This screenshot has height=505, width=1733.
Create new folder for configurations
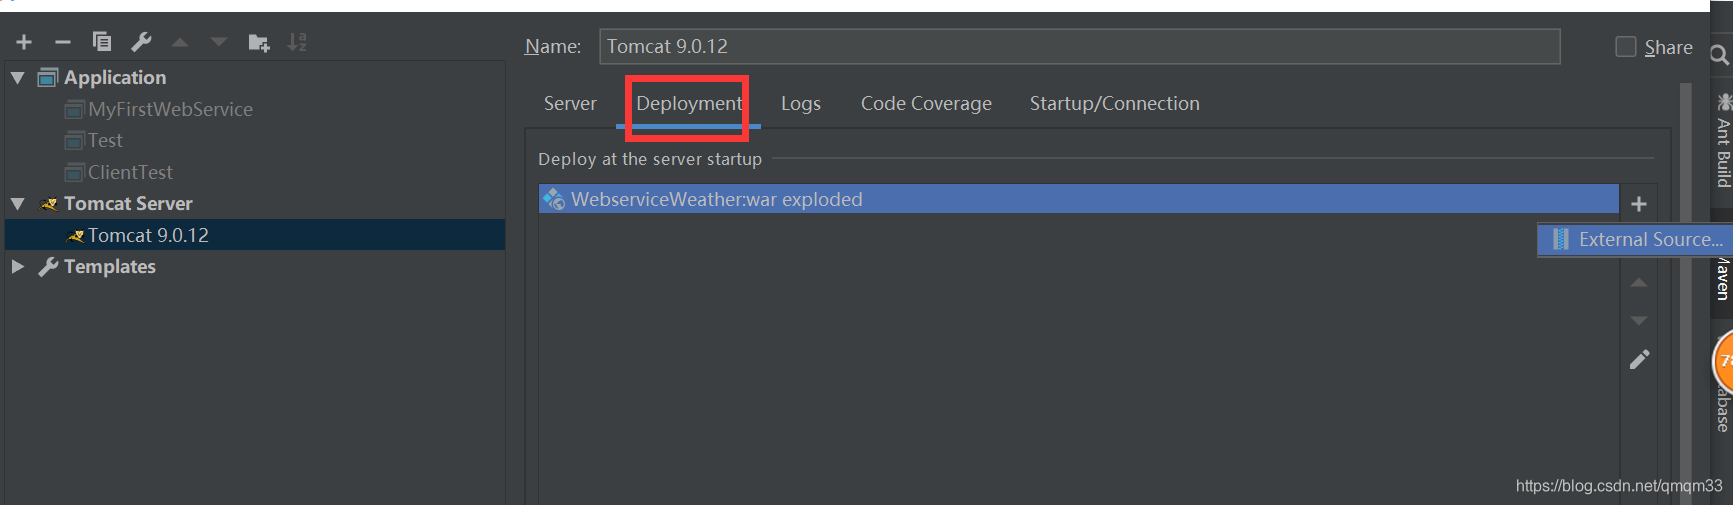tap(259, 42)
